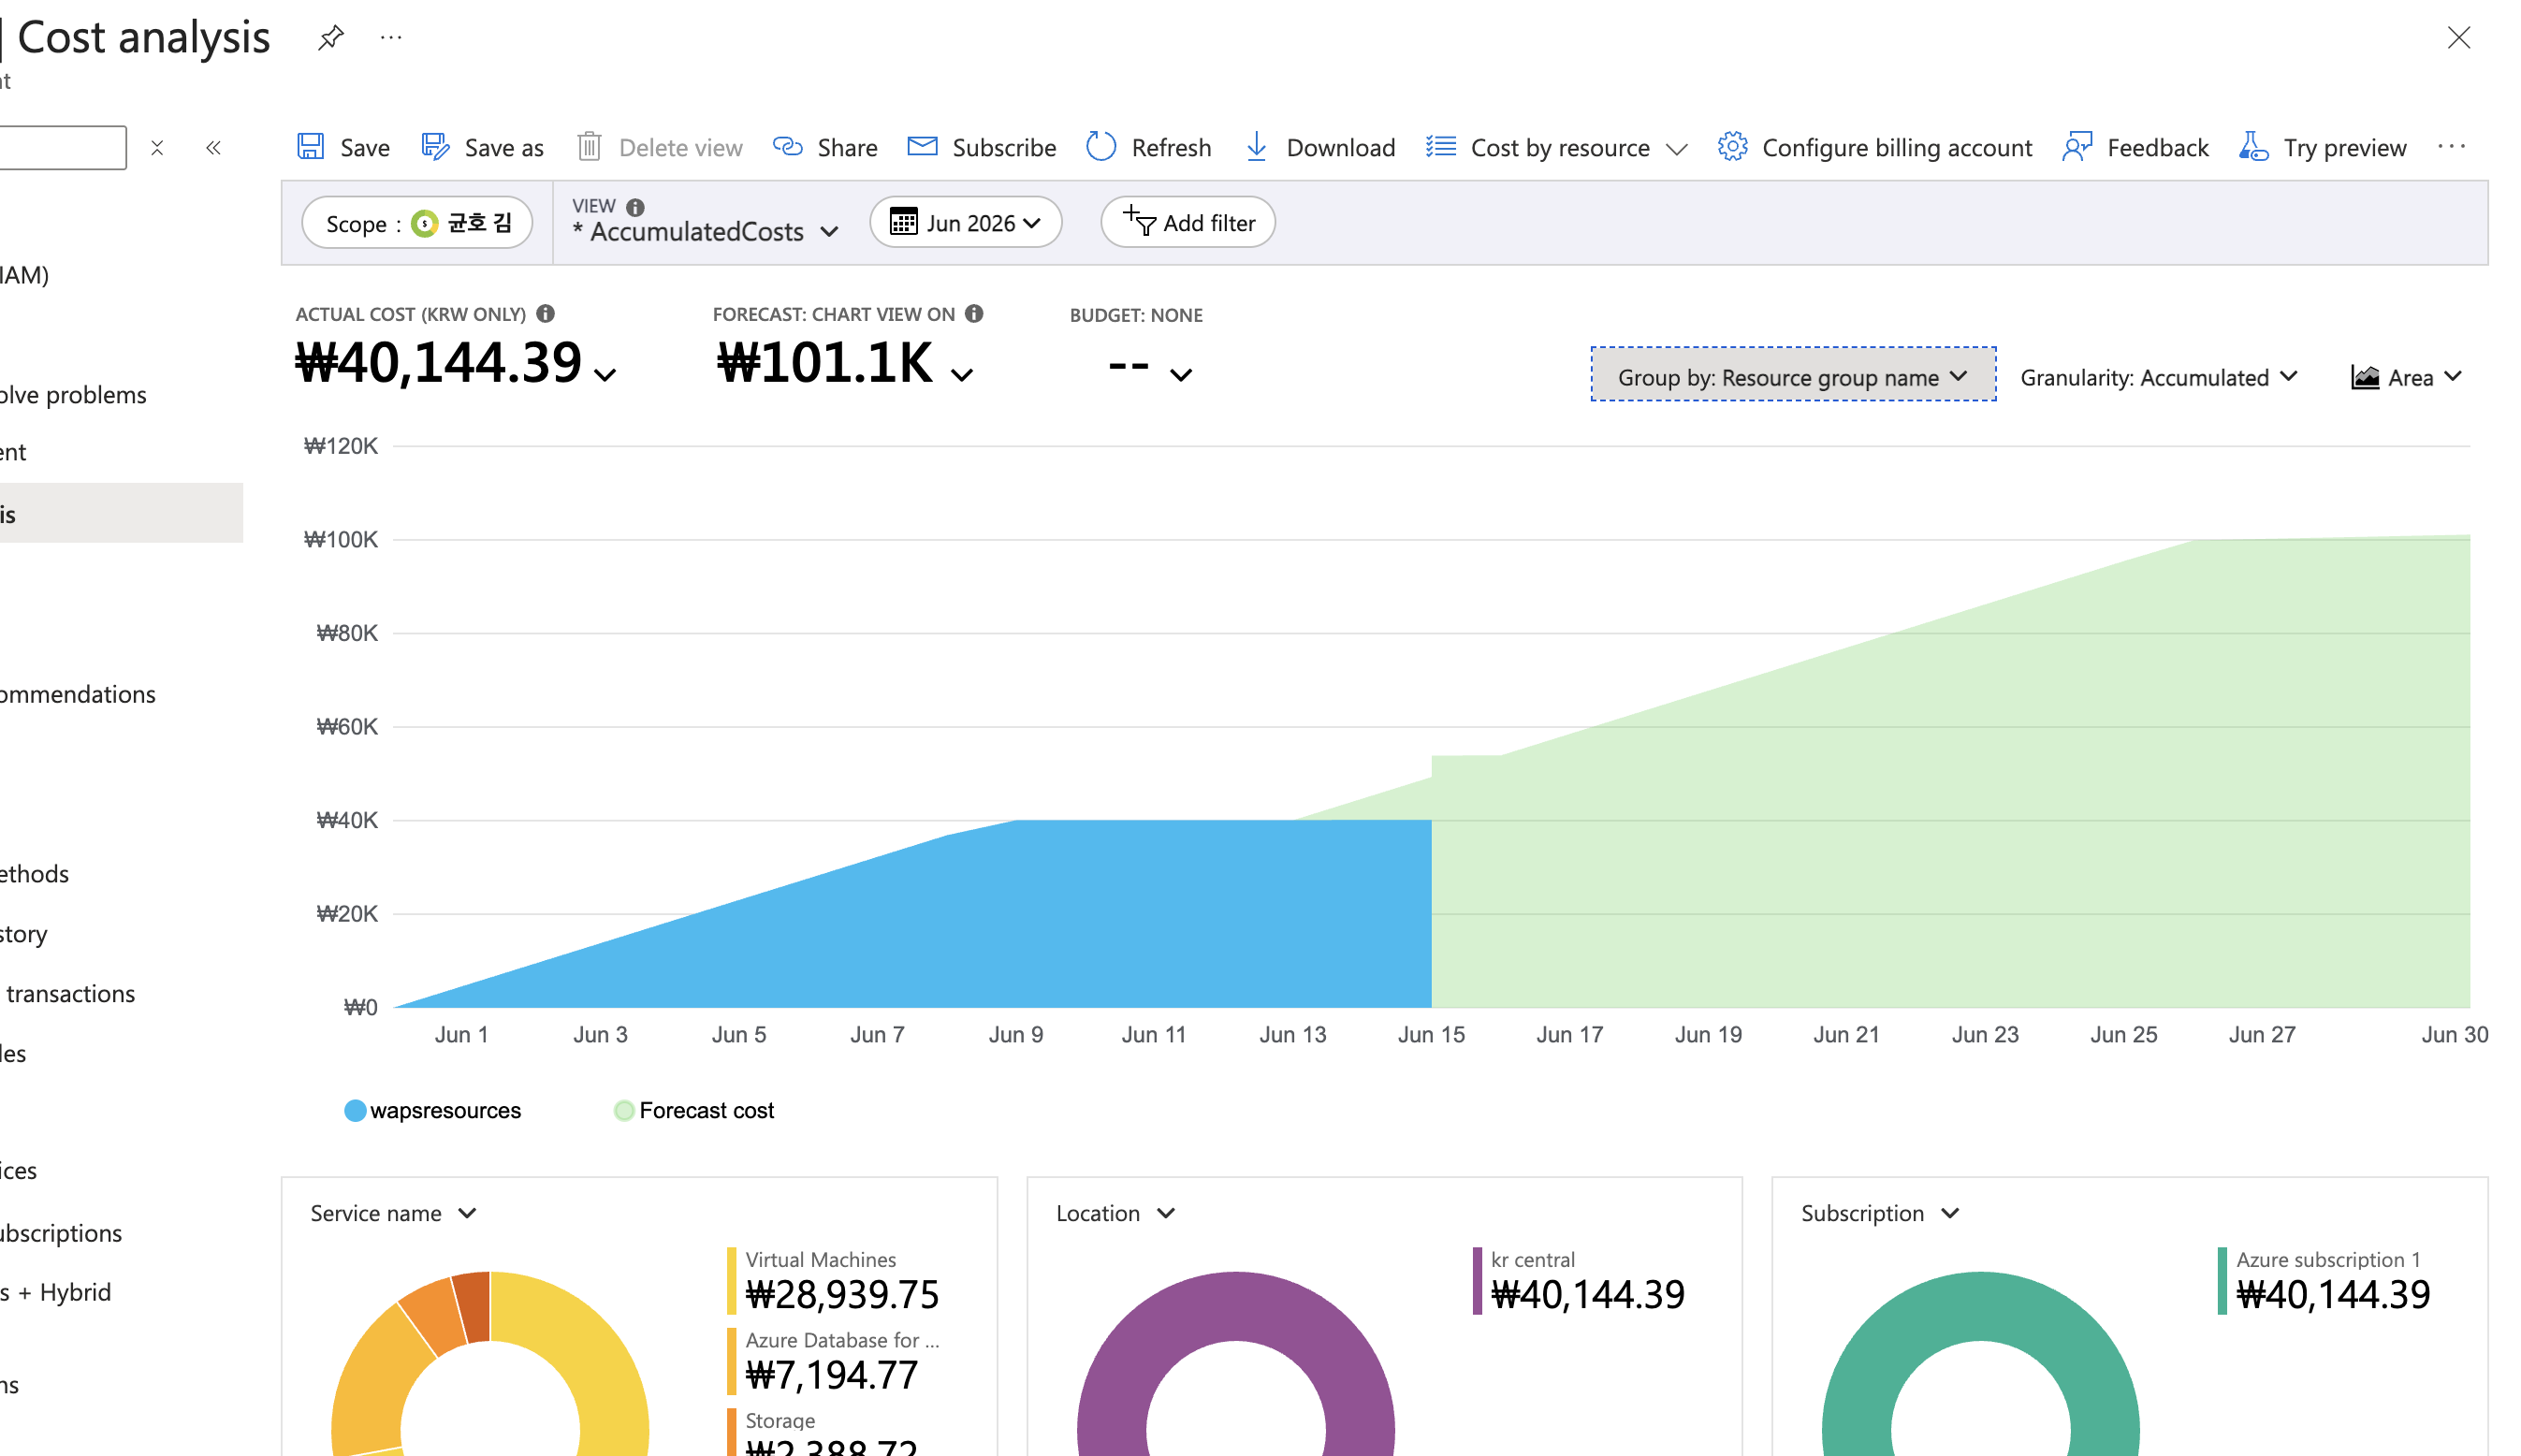
Task: Toggle wapsresources legend series
Action: [433, 1110]
